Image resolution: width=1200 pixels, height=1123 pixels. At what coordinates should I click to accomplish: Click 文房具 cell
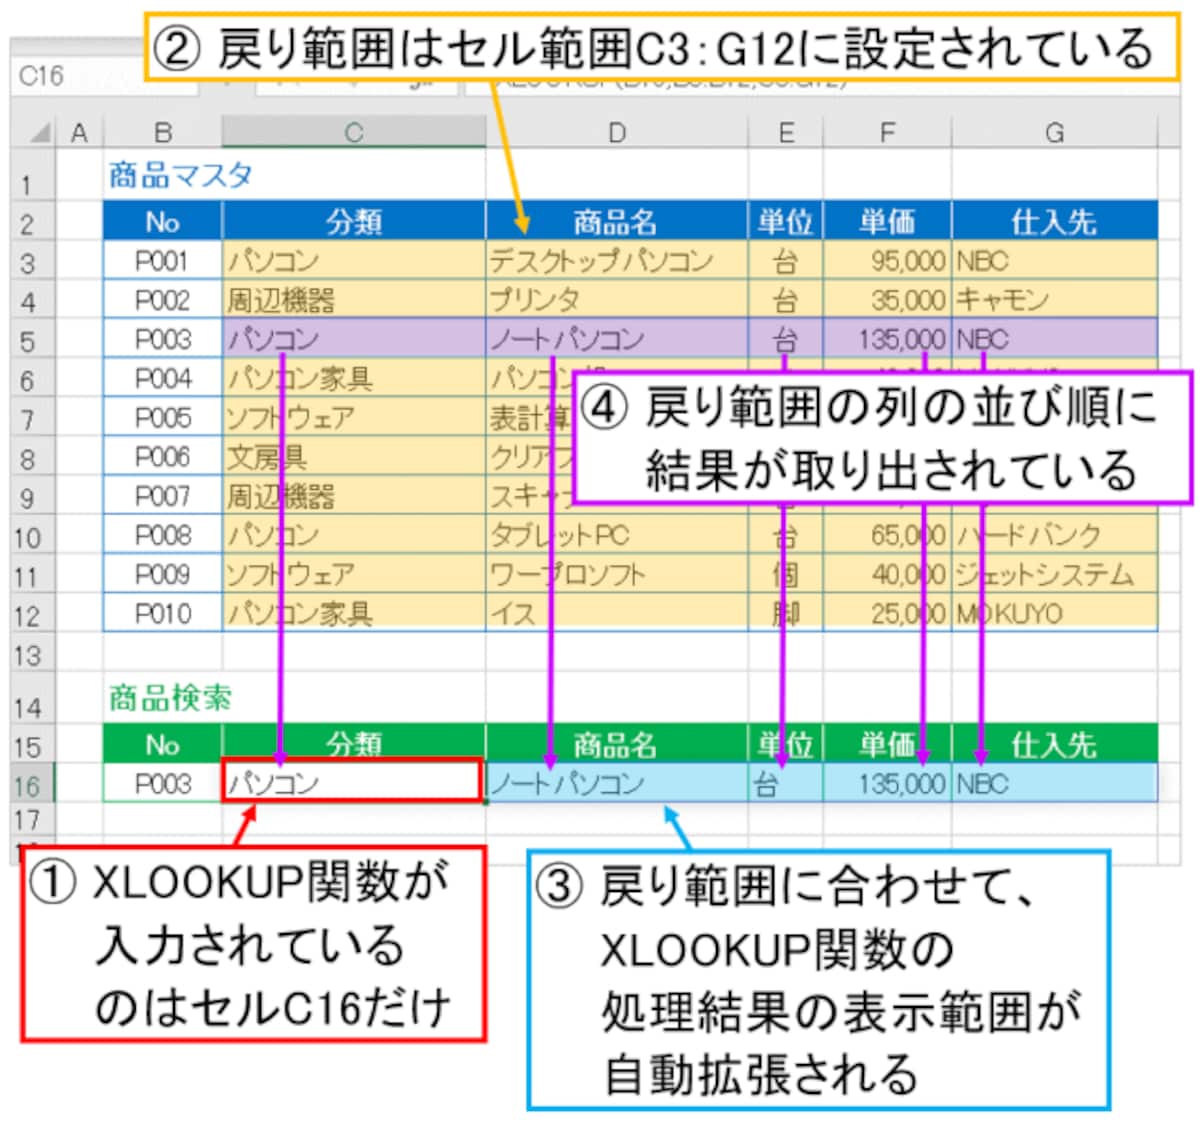(354, 456)
